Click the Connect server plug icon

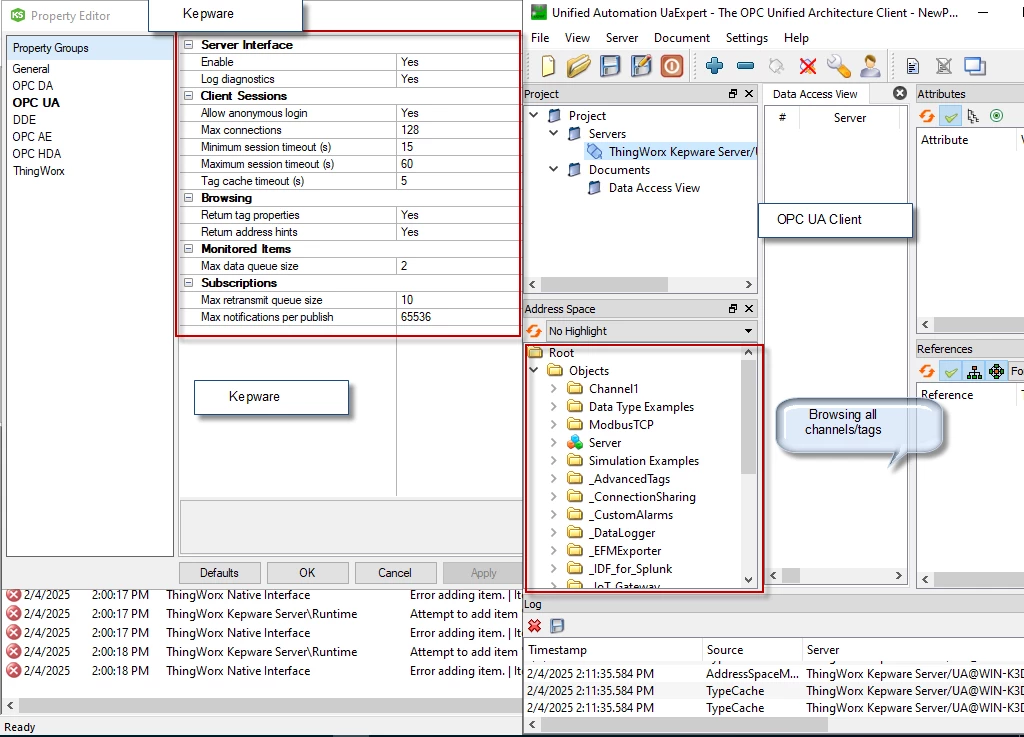point(776,66)
